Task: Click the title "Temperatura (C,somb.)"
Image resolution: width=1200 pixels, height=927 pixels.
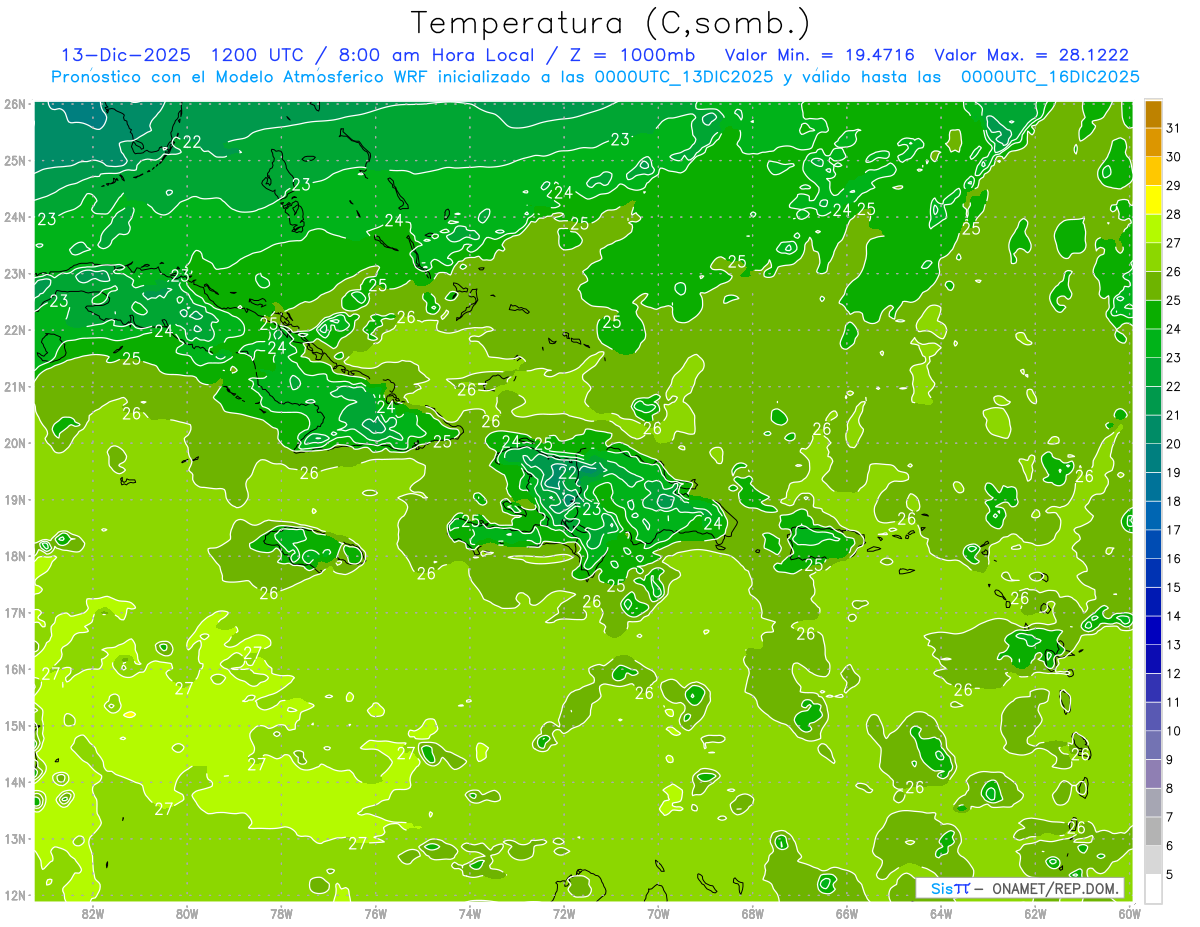Action: (611, 24)
